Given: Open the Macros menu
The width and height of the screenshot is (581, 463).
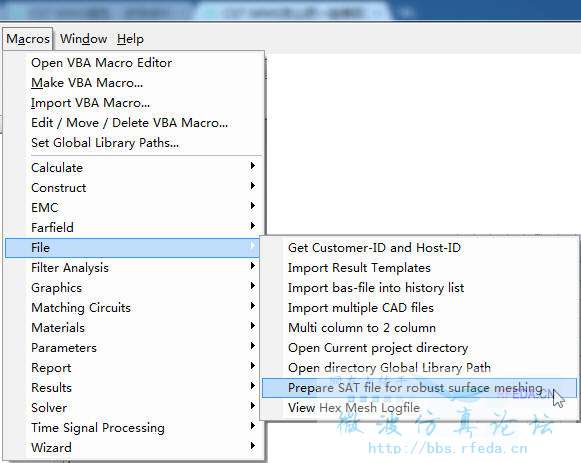Looking at the screenshot, I should click(x=28, y=39).
